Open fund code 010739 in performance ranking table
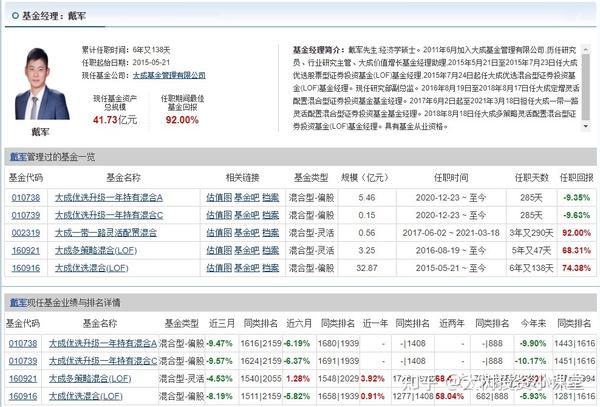The width and height of the screenshot is (600, 407). click(x=23, y=361)
